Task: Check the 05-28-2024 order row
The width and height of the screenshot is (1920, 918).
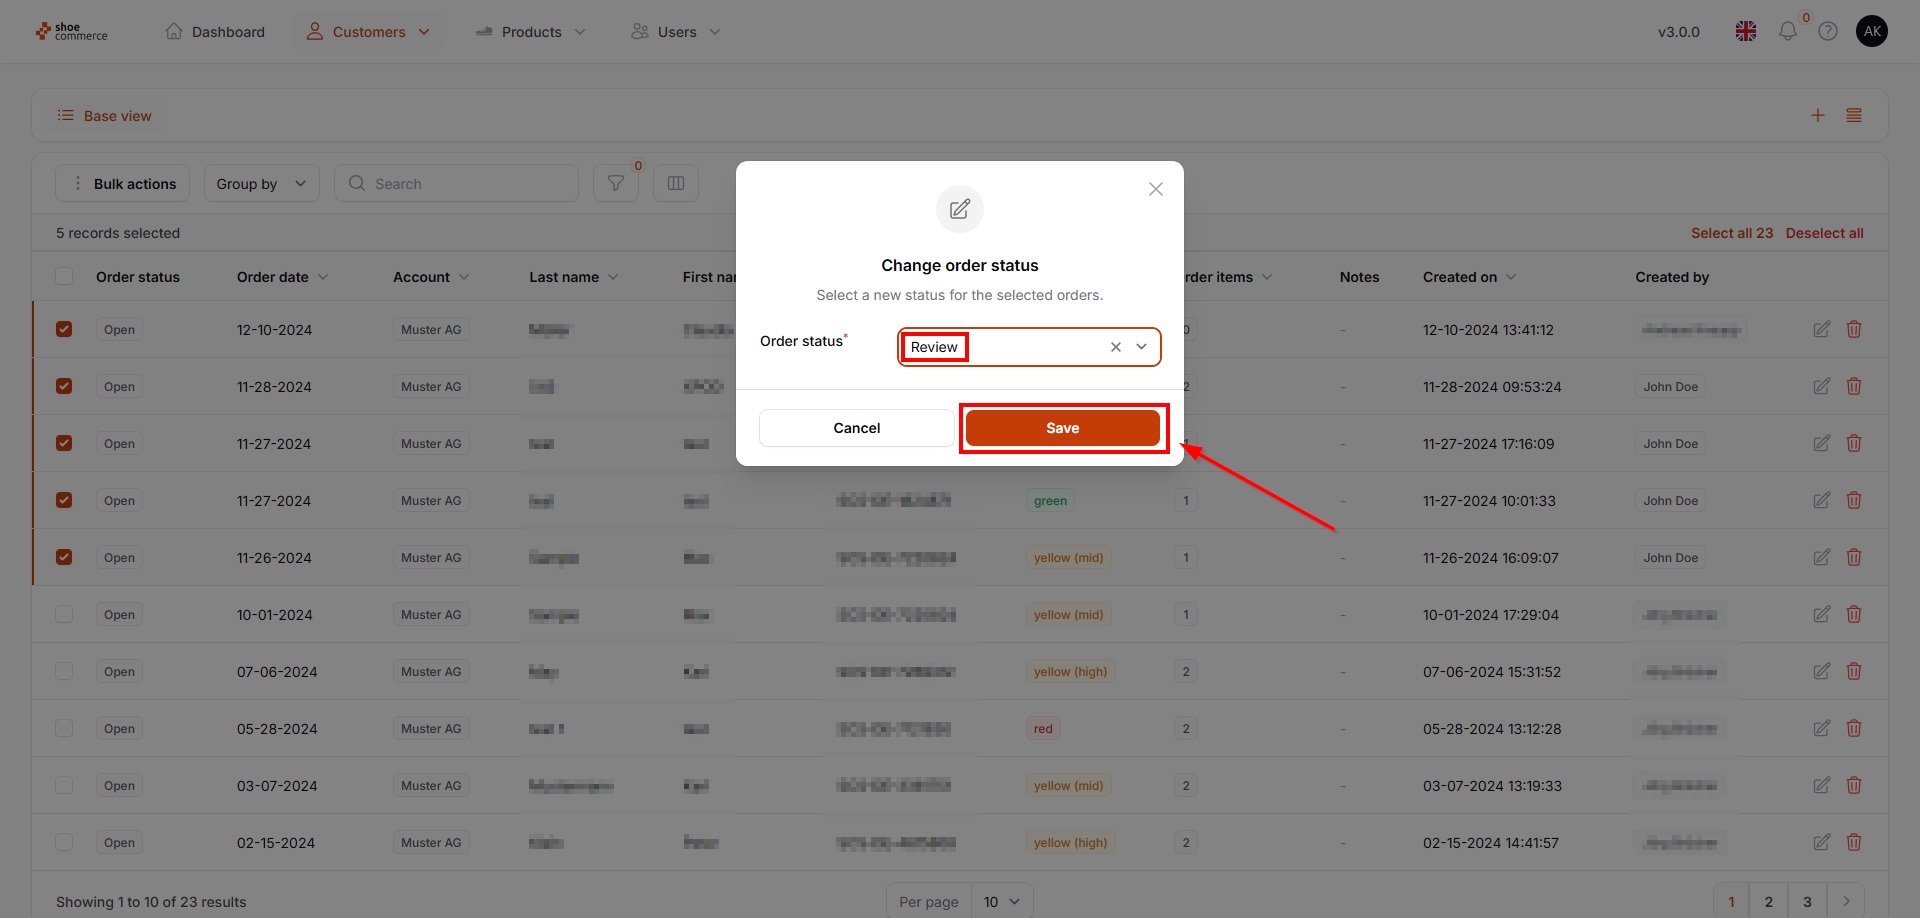Action: (64, 728)
